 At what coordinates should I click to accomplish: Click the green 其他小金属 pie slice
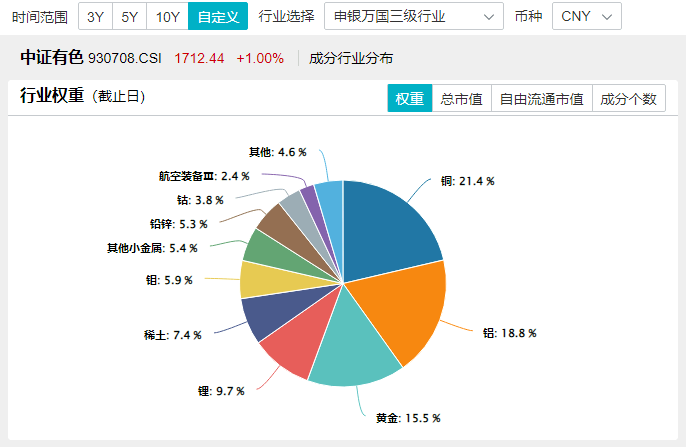point(264,247)
